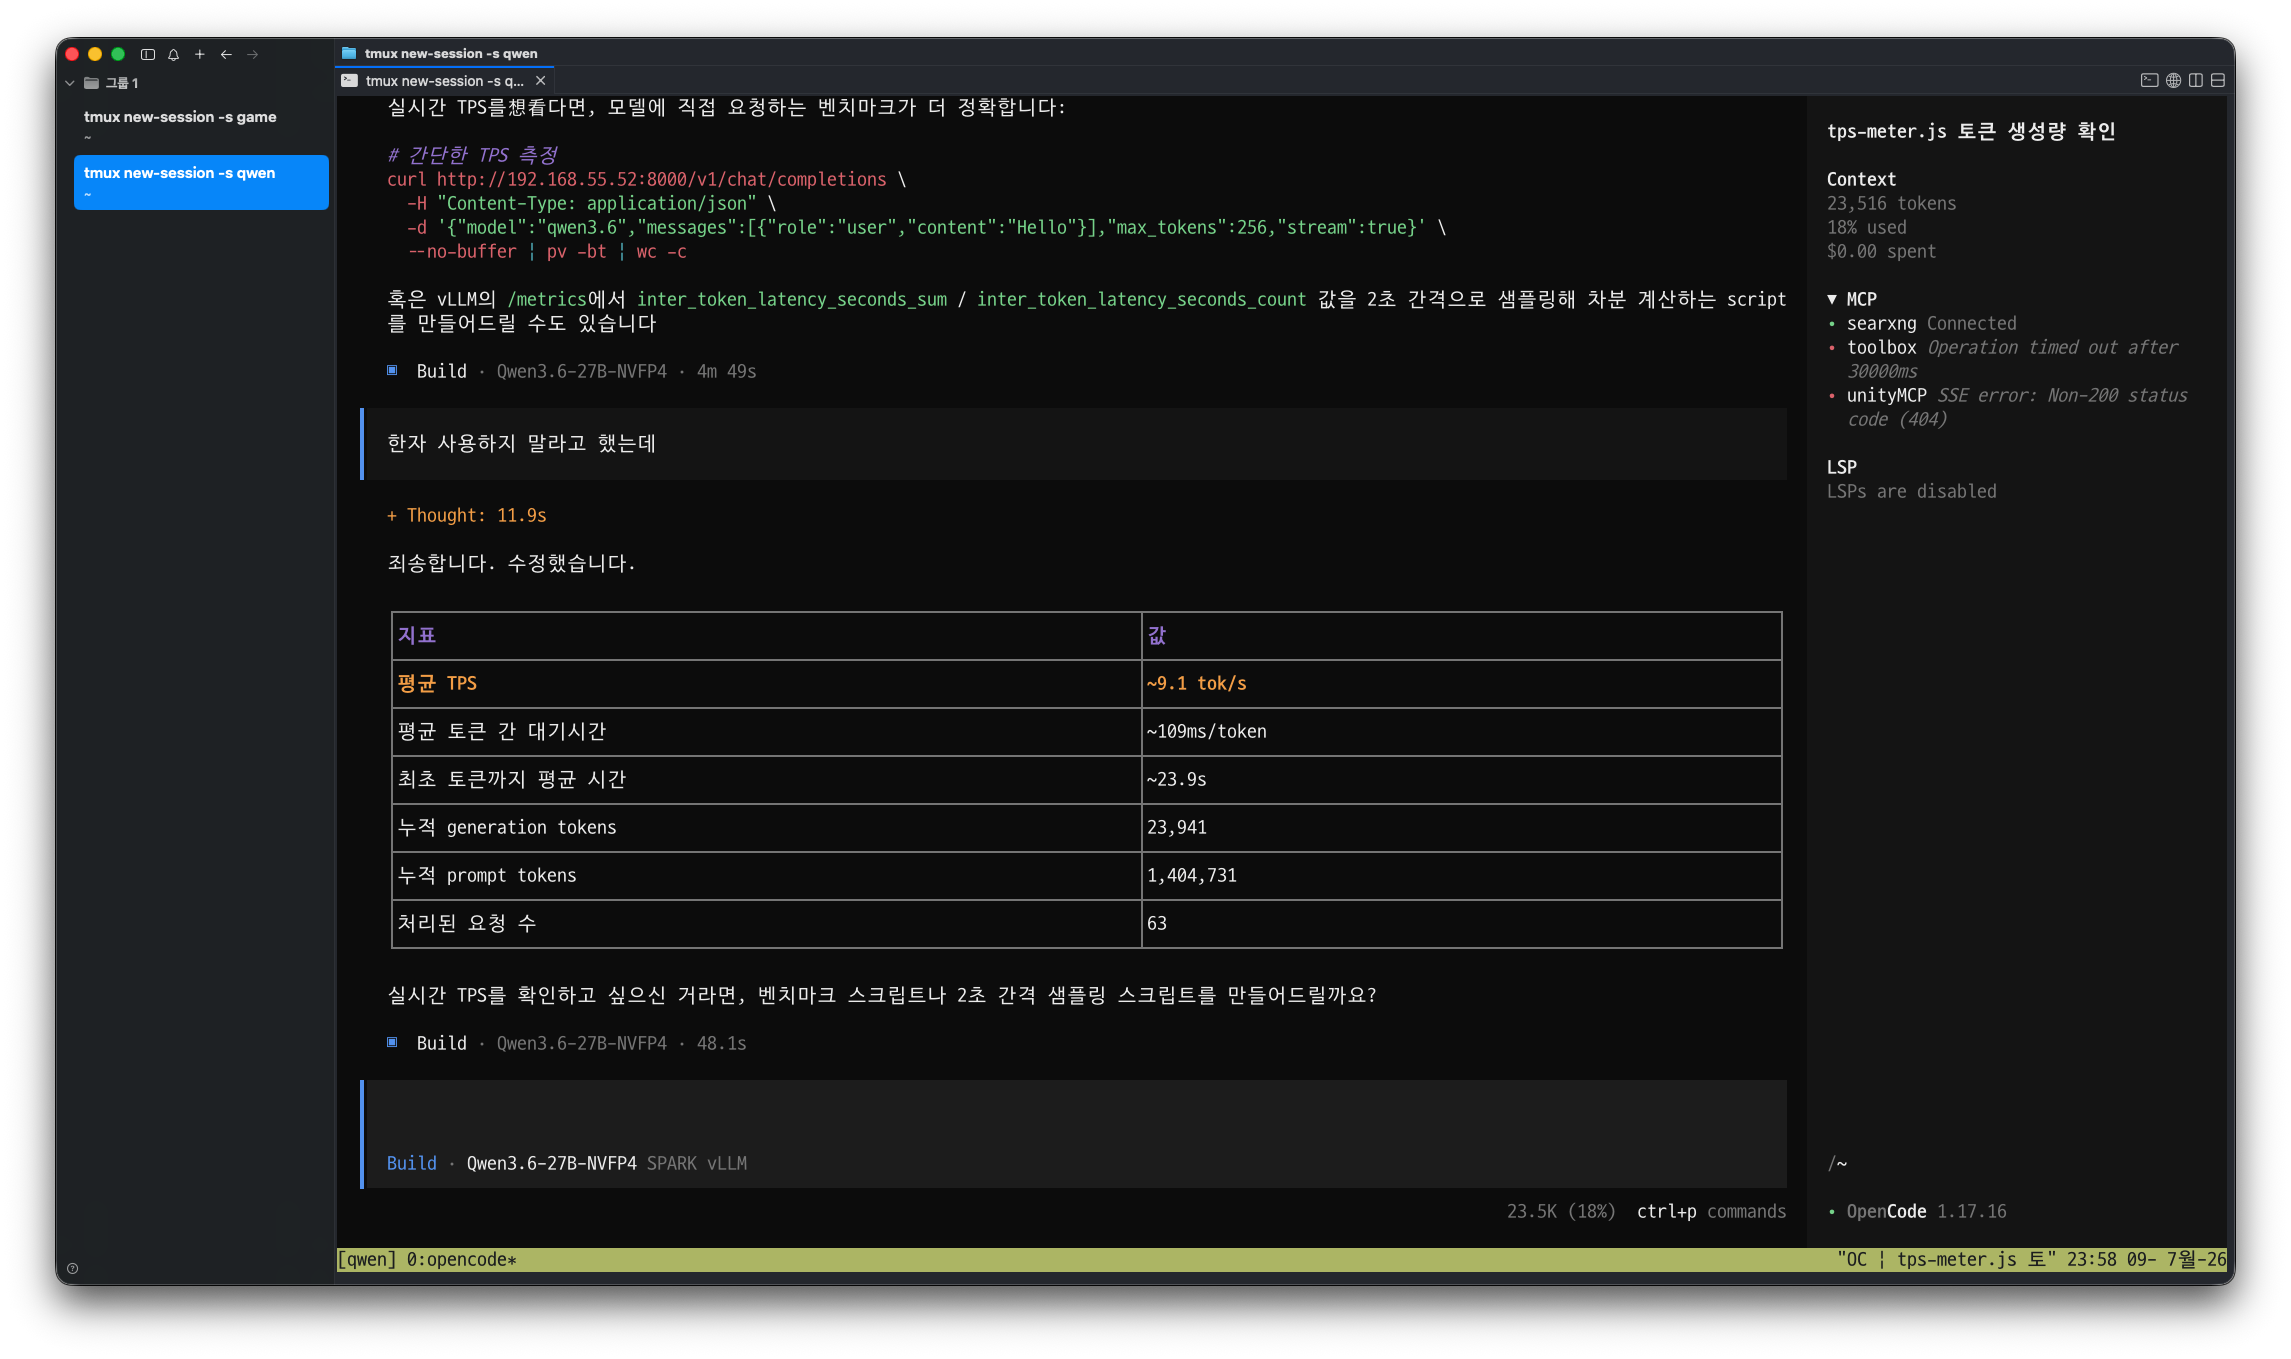
Task: Click the tmux status window 0:opencode*
Action: click(x=461, y=1259)
